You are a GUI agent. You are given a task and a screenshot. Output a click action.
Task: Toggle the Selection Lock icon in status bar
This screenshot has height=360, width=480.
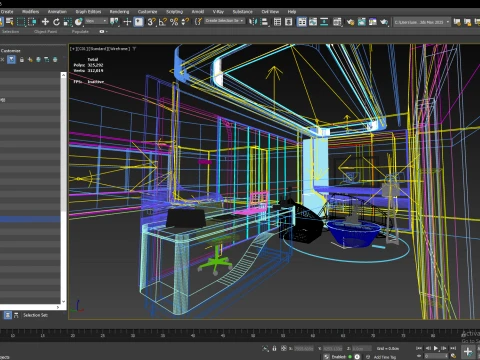click(274, 348)
